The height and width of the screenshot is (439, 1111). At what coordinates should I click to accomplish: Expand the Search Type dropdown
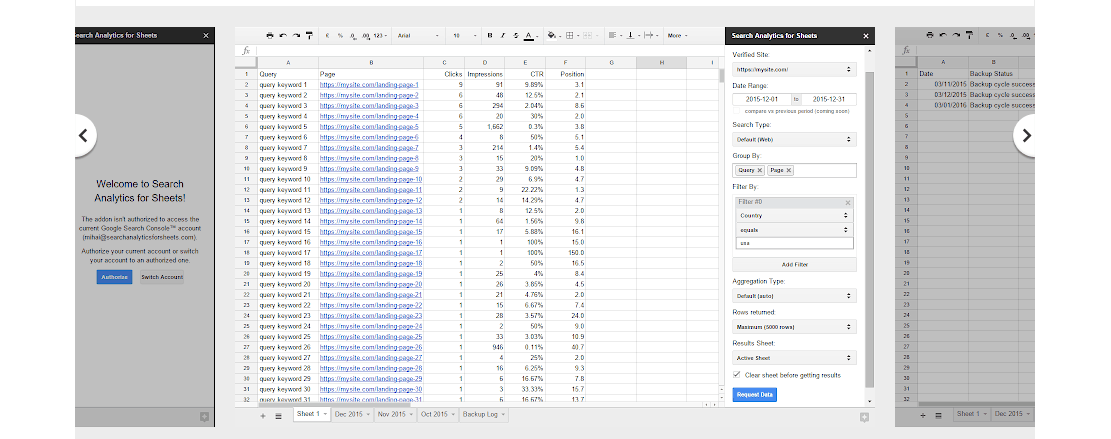point(794,140)
